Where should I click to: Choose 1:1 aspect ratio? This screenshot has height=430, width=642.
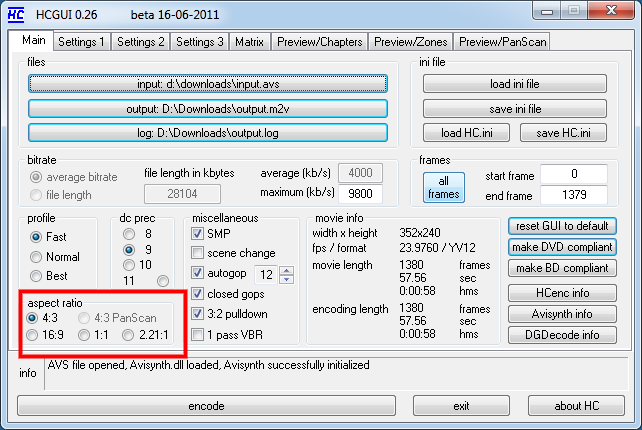84,335
